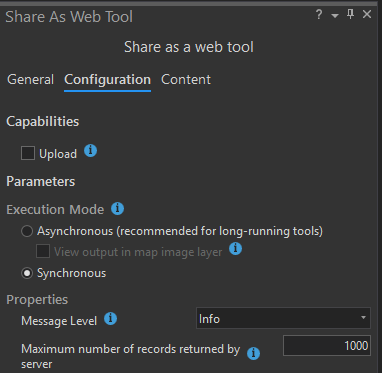Show info for maximum records returned
Image resolution: width=382 pixels, height=373 pixels.
pyautogui.click(x=253, y=353)
